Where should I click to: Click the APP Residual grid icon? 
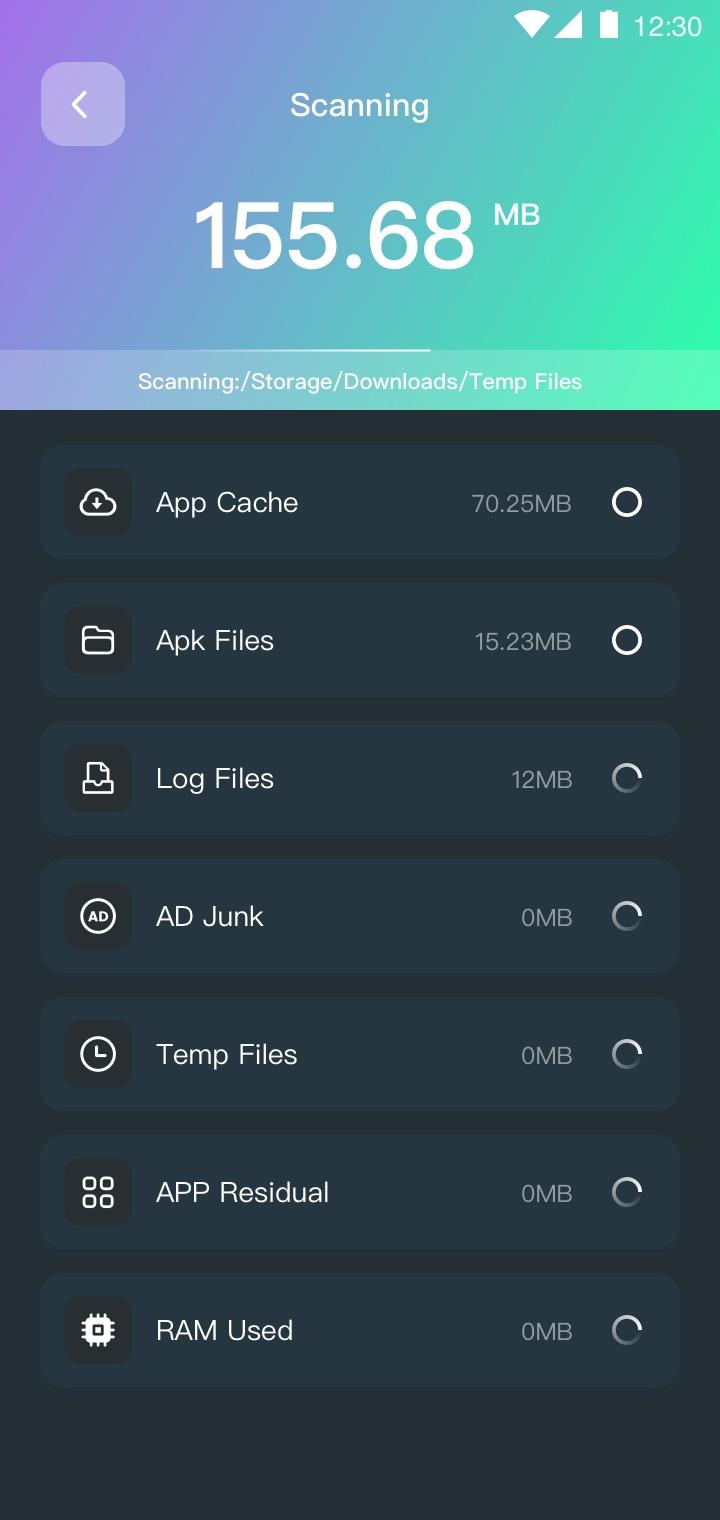click(x=98, y=1192)
